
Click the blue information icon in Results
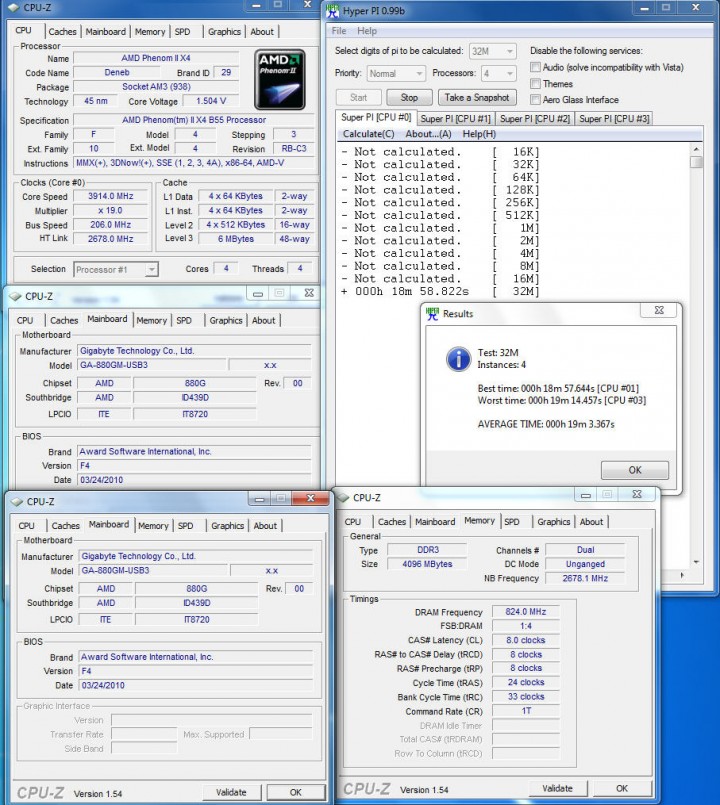click(x=458, y=358)
